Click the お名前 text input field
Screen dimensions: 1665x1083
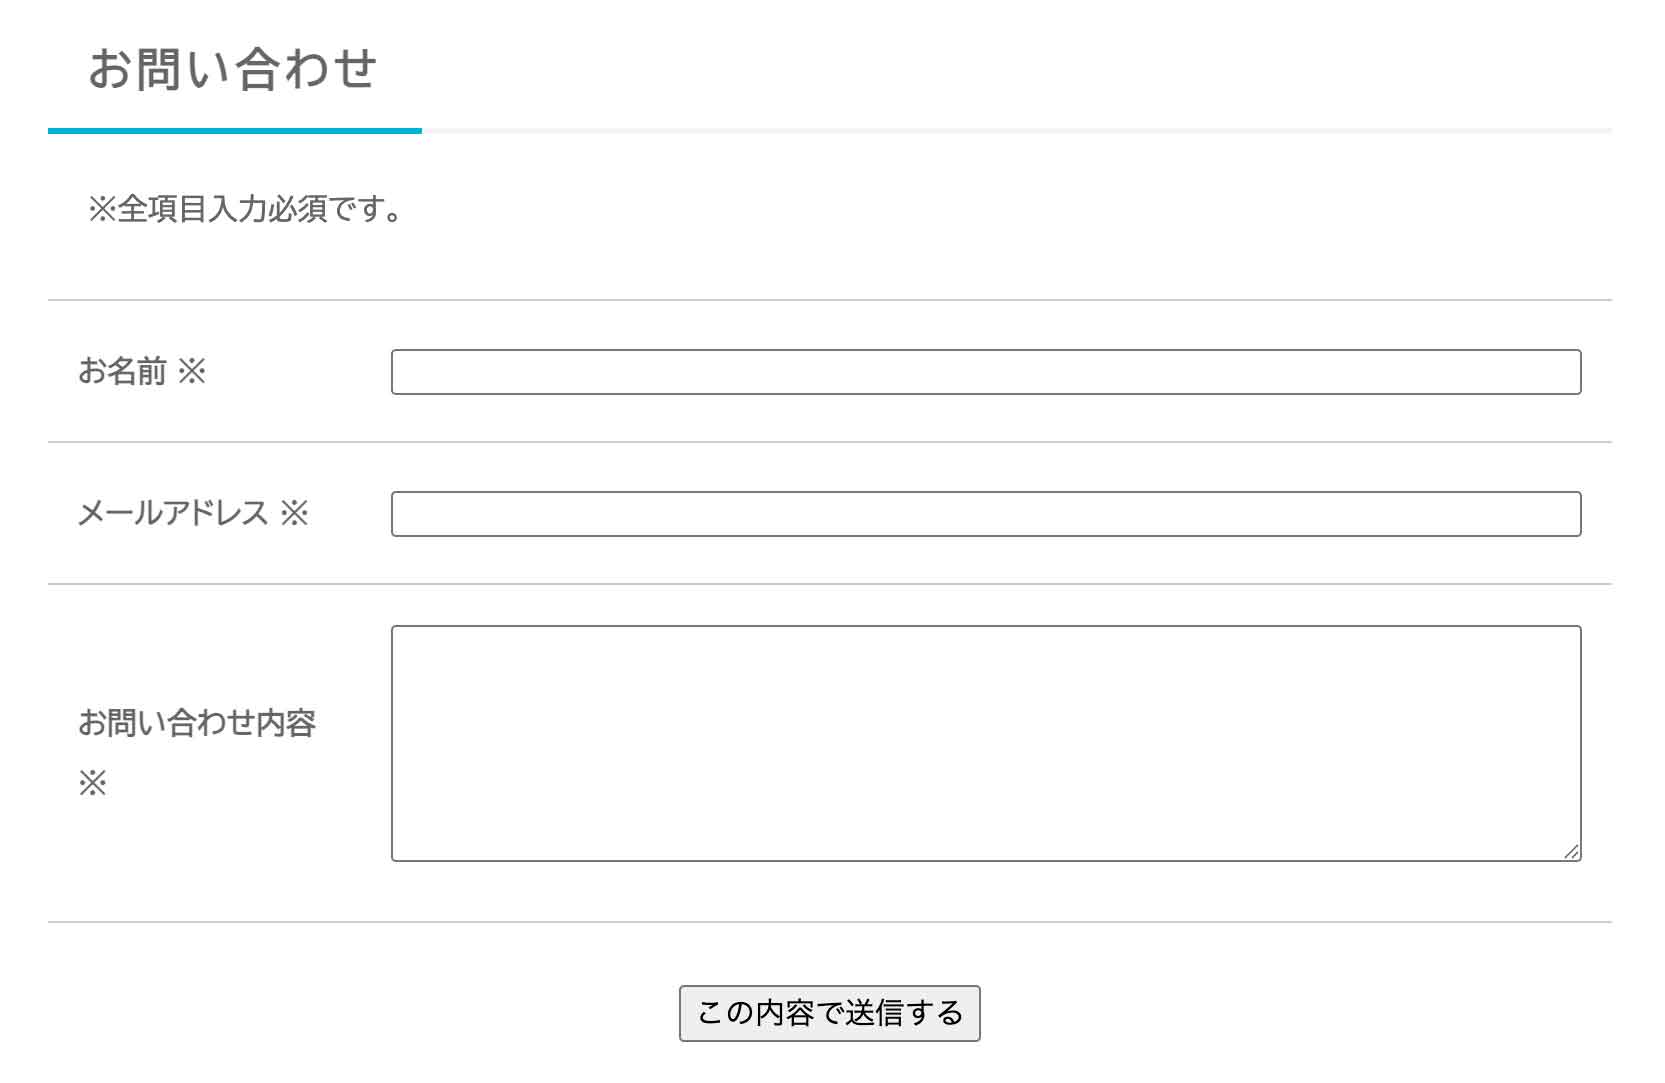click(x=985, y=372)
